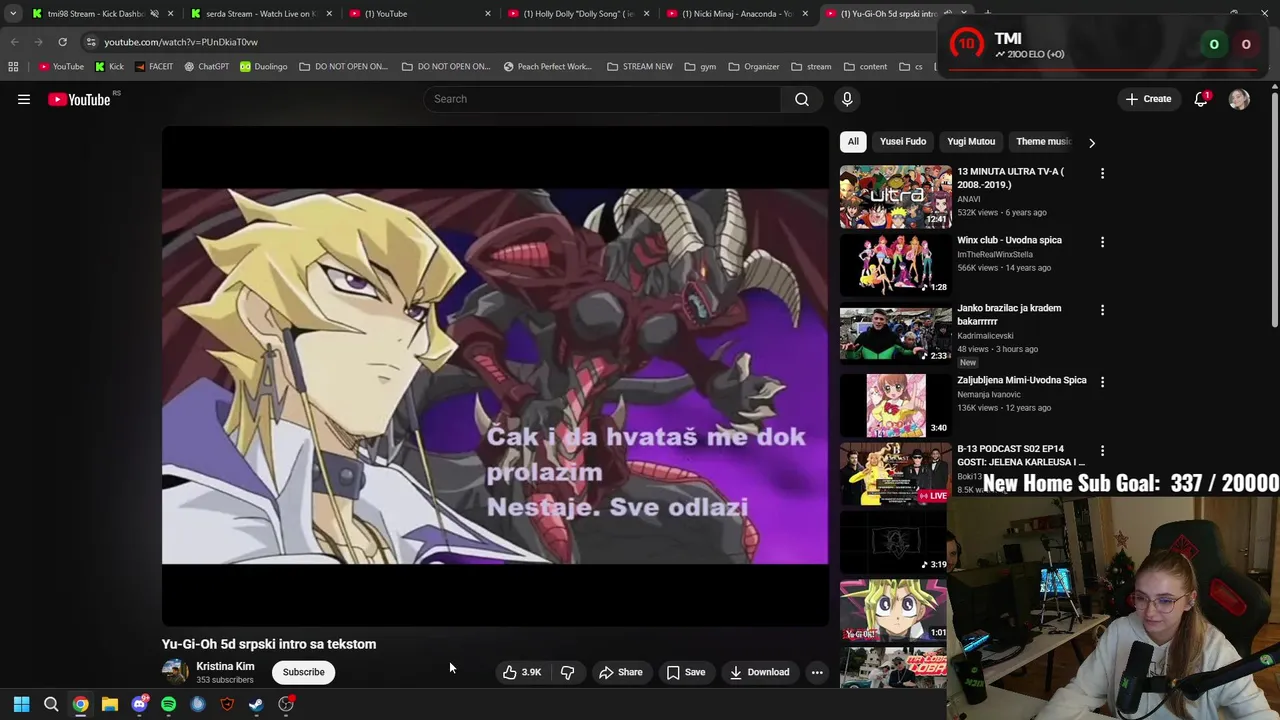Start voice search with the microphone icon
Screen dimensions: 1280x720
pyautogui.click(x=847, y=99)
